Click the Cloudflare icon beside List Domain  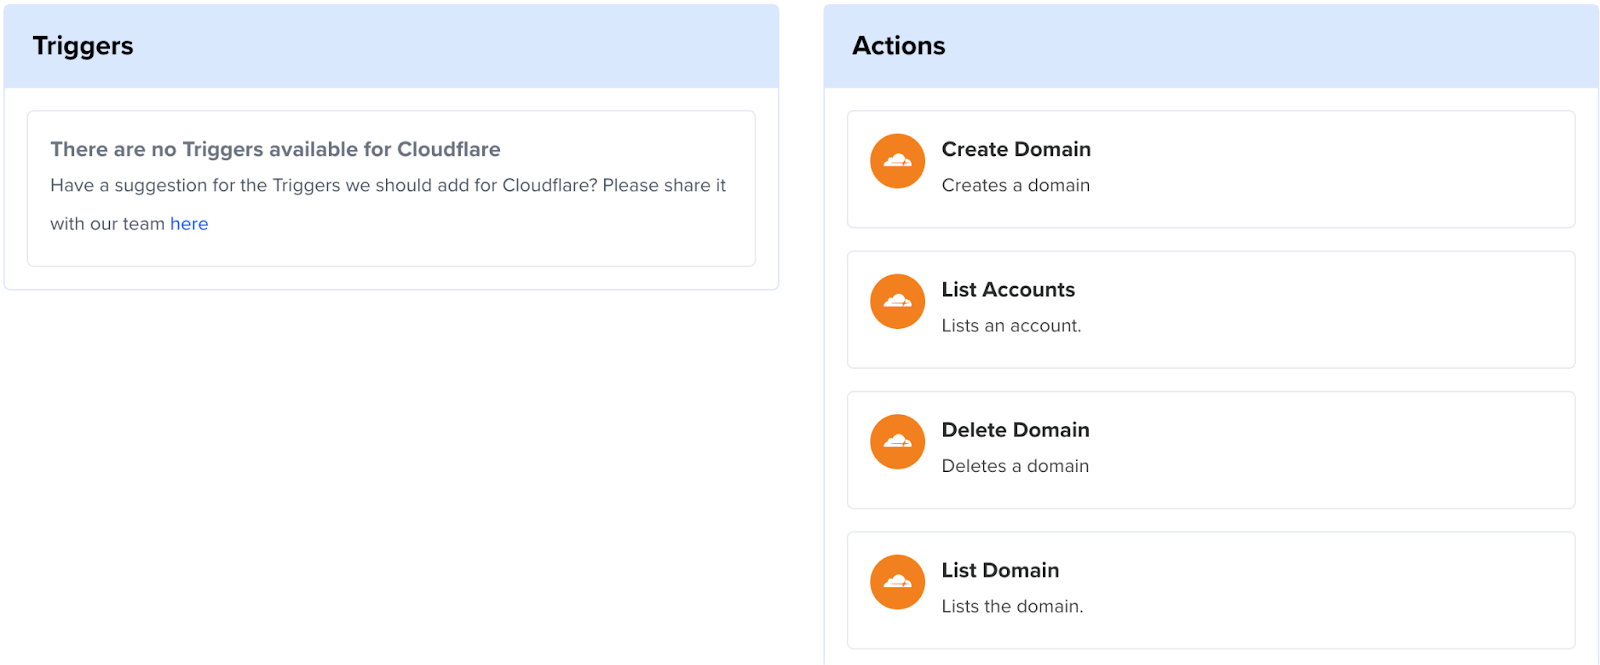tap(897, 582)
